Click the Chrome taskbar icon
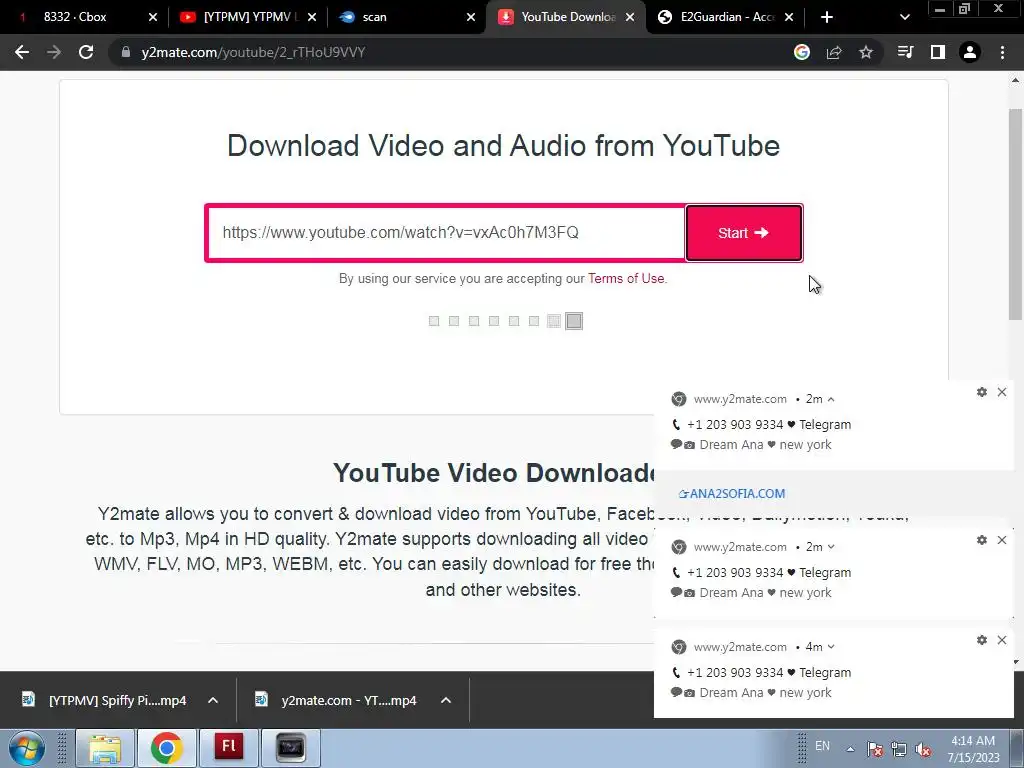Screen dimensions: 1024x768 [166, 748]
